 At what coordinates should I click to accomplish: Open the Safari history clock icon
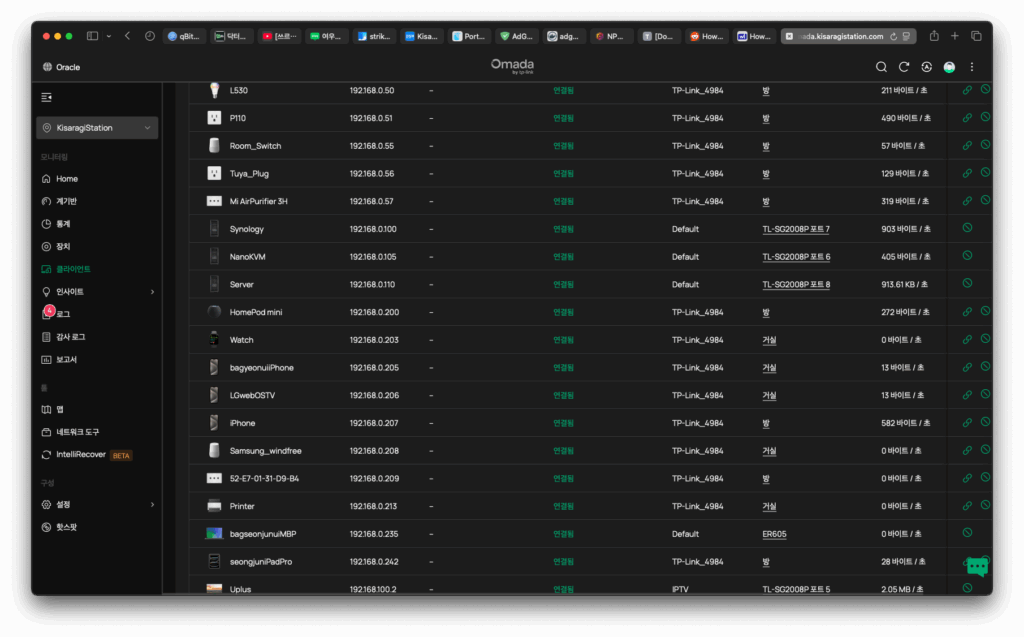point(150,36)
